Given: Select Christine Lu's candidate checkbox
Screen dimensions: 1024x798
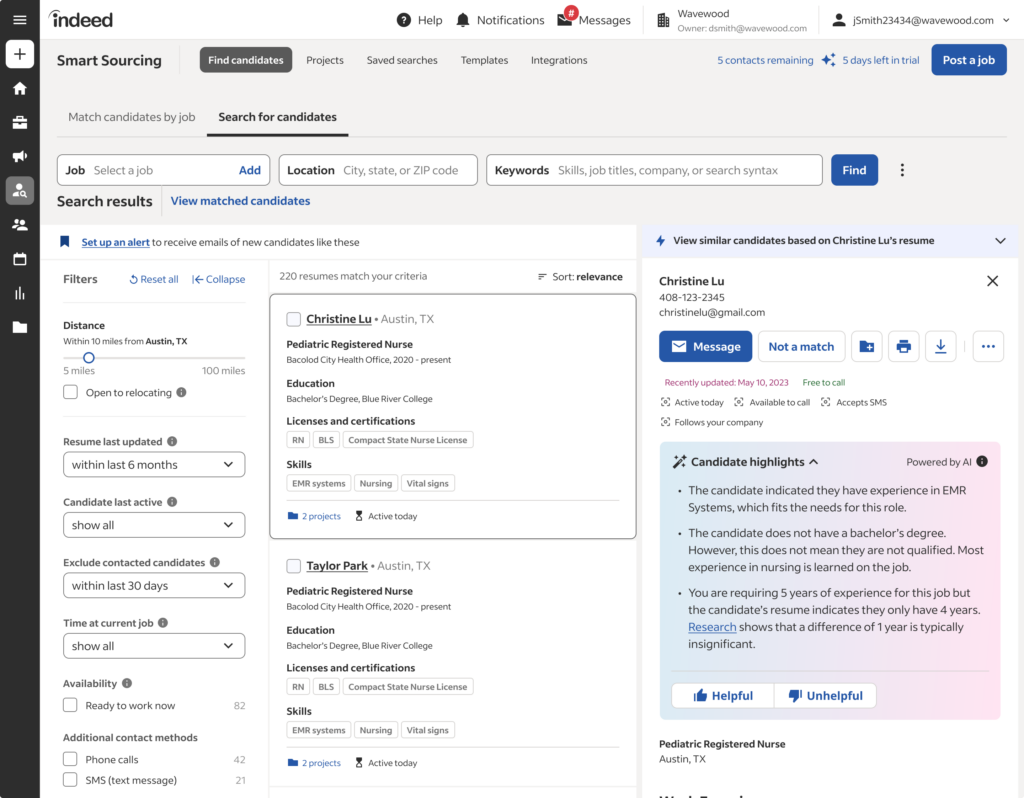Looking at the screenshot, I should [291, 318].
